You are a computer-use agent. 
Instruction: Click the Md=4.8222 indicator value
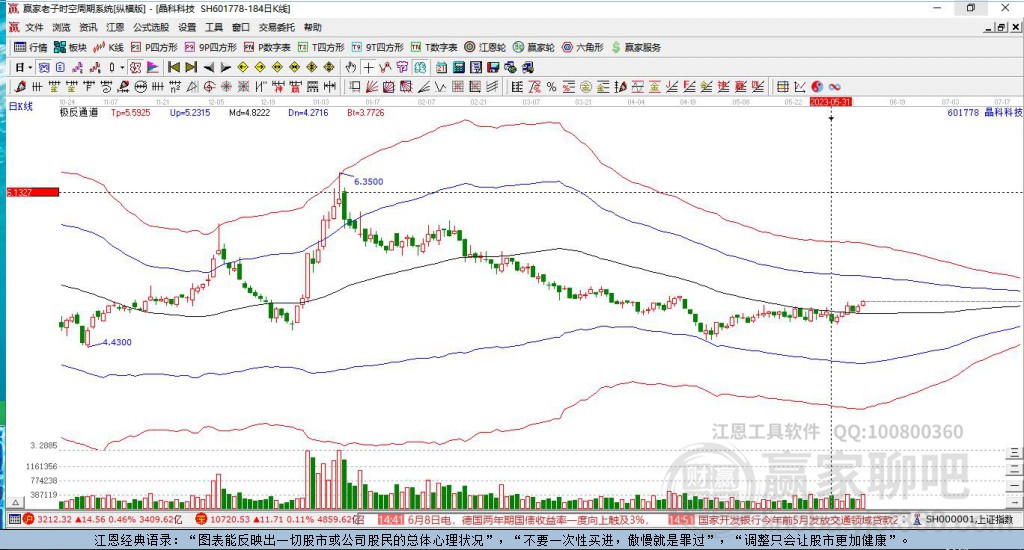pos(249,112)
